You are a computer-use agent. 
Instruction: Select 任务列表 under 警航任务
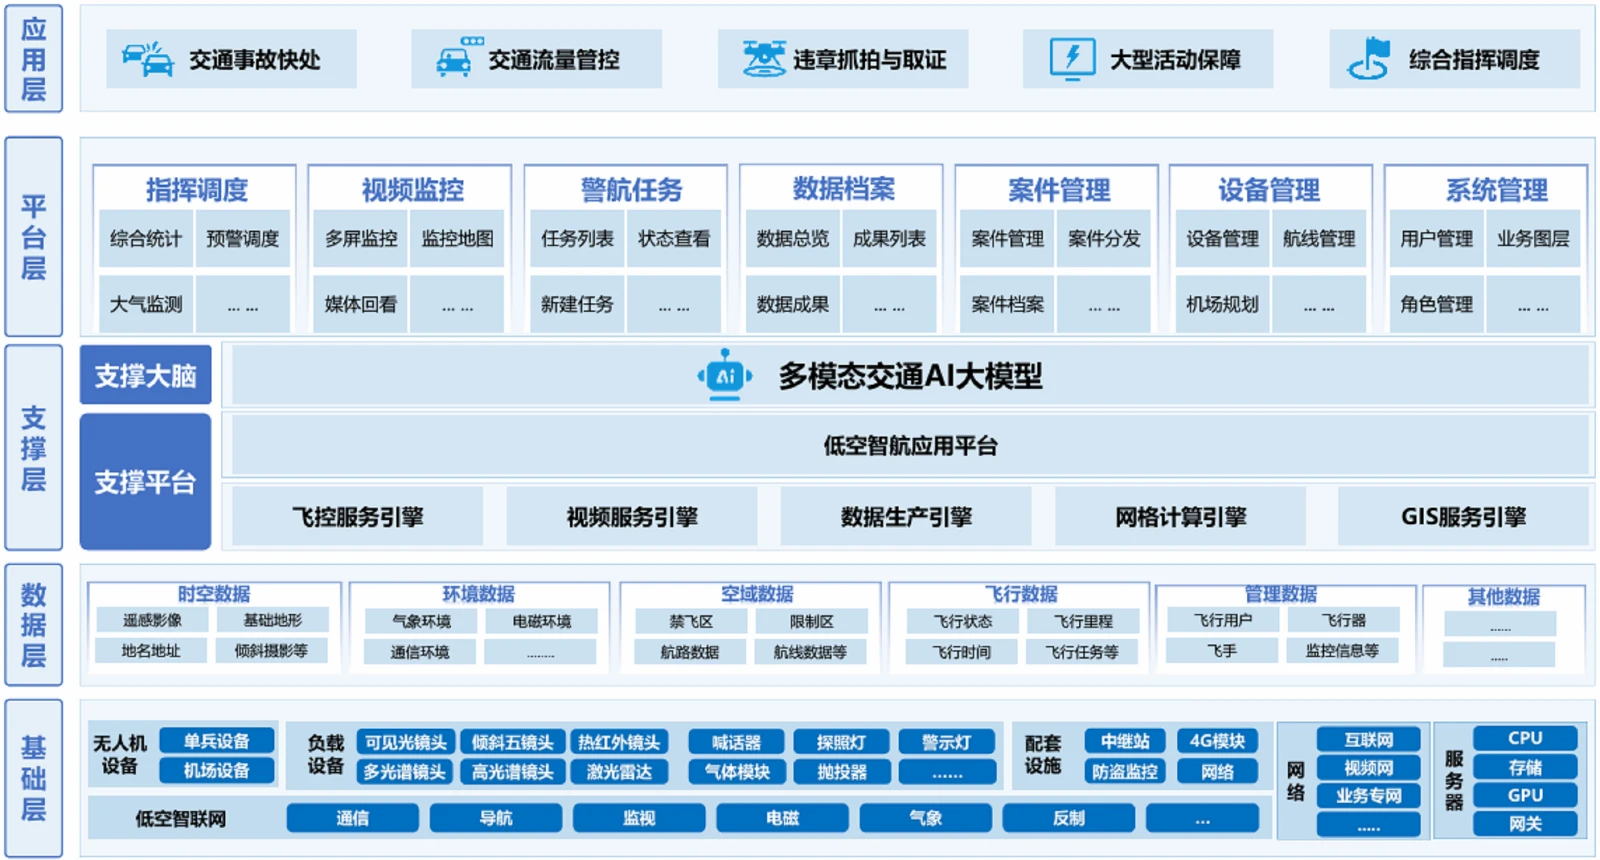click(x=577, y=239)
